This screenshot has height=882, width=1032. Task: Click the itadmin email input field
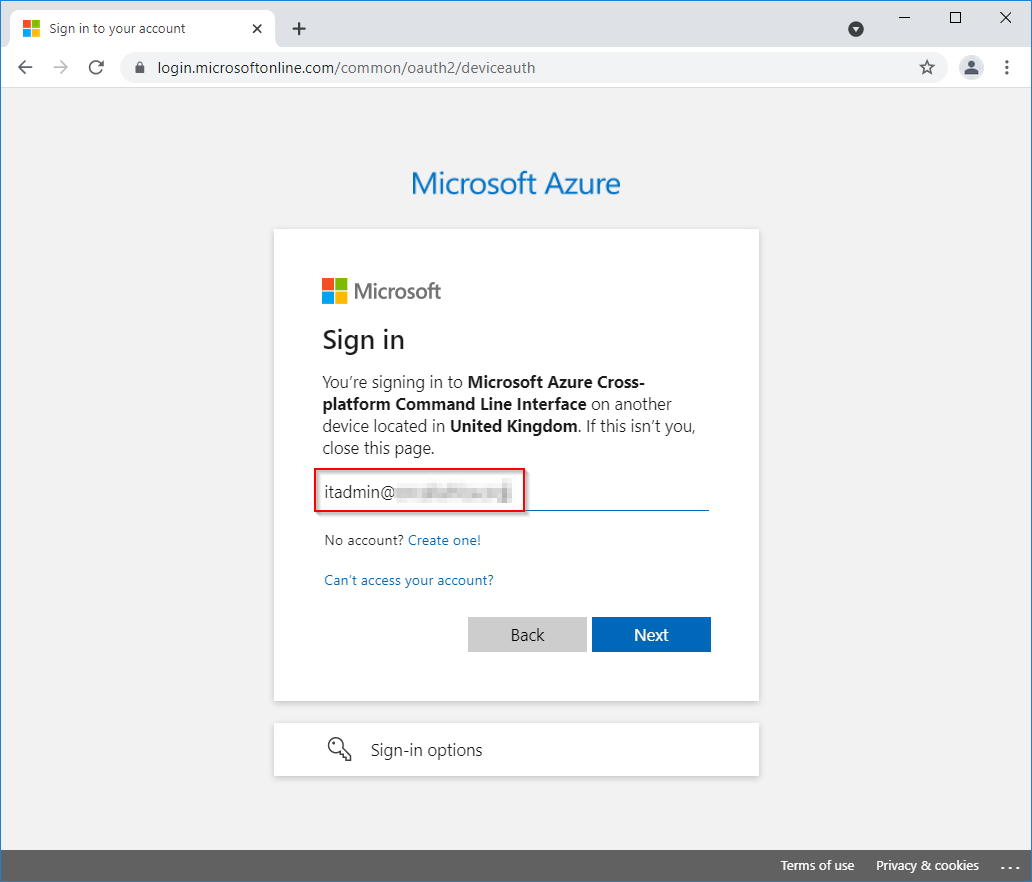pos(515,492)
